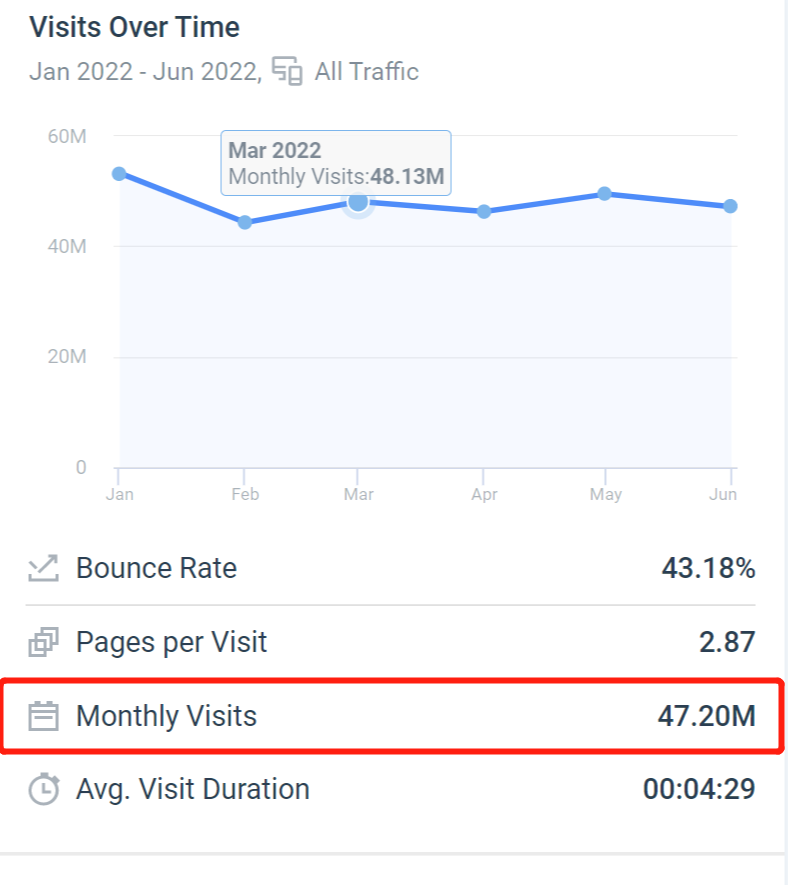Select the January data point on chart
The image size is (788, 885).
tap(119, 173)
